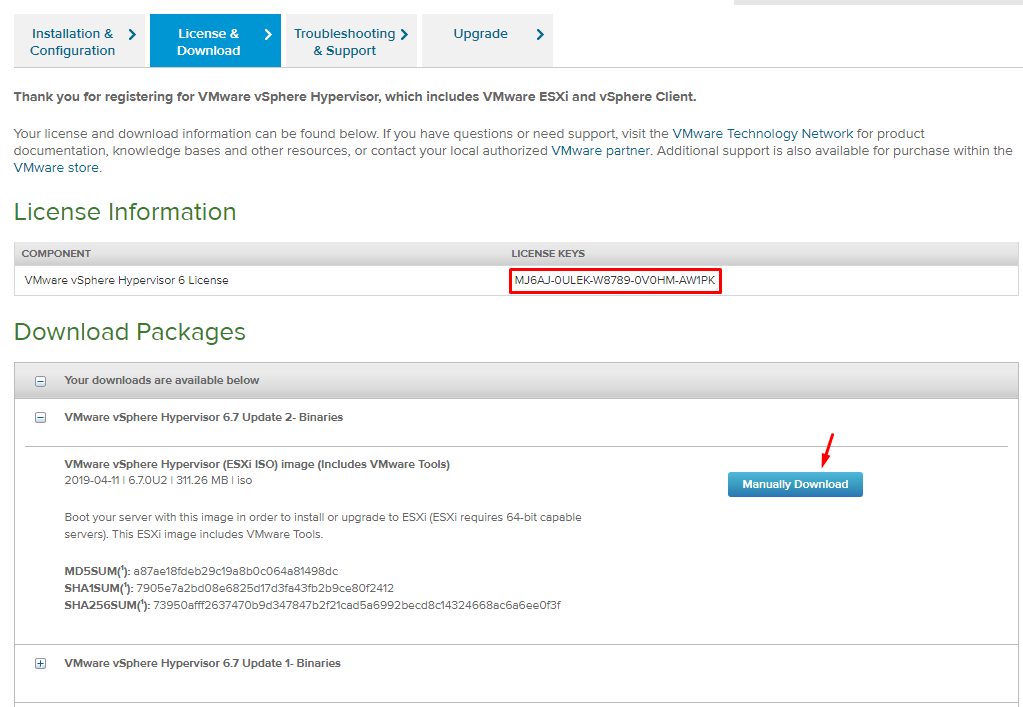Click 'VMware vSphere Hypervisor 6.7 Update 1- Binaries' title
Screen dimensions: 1023x707
(202, 663)
